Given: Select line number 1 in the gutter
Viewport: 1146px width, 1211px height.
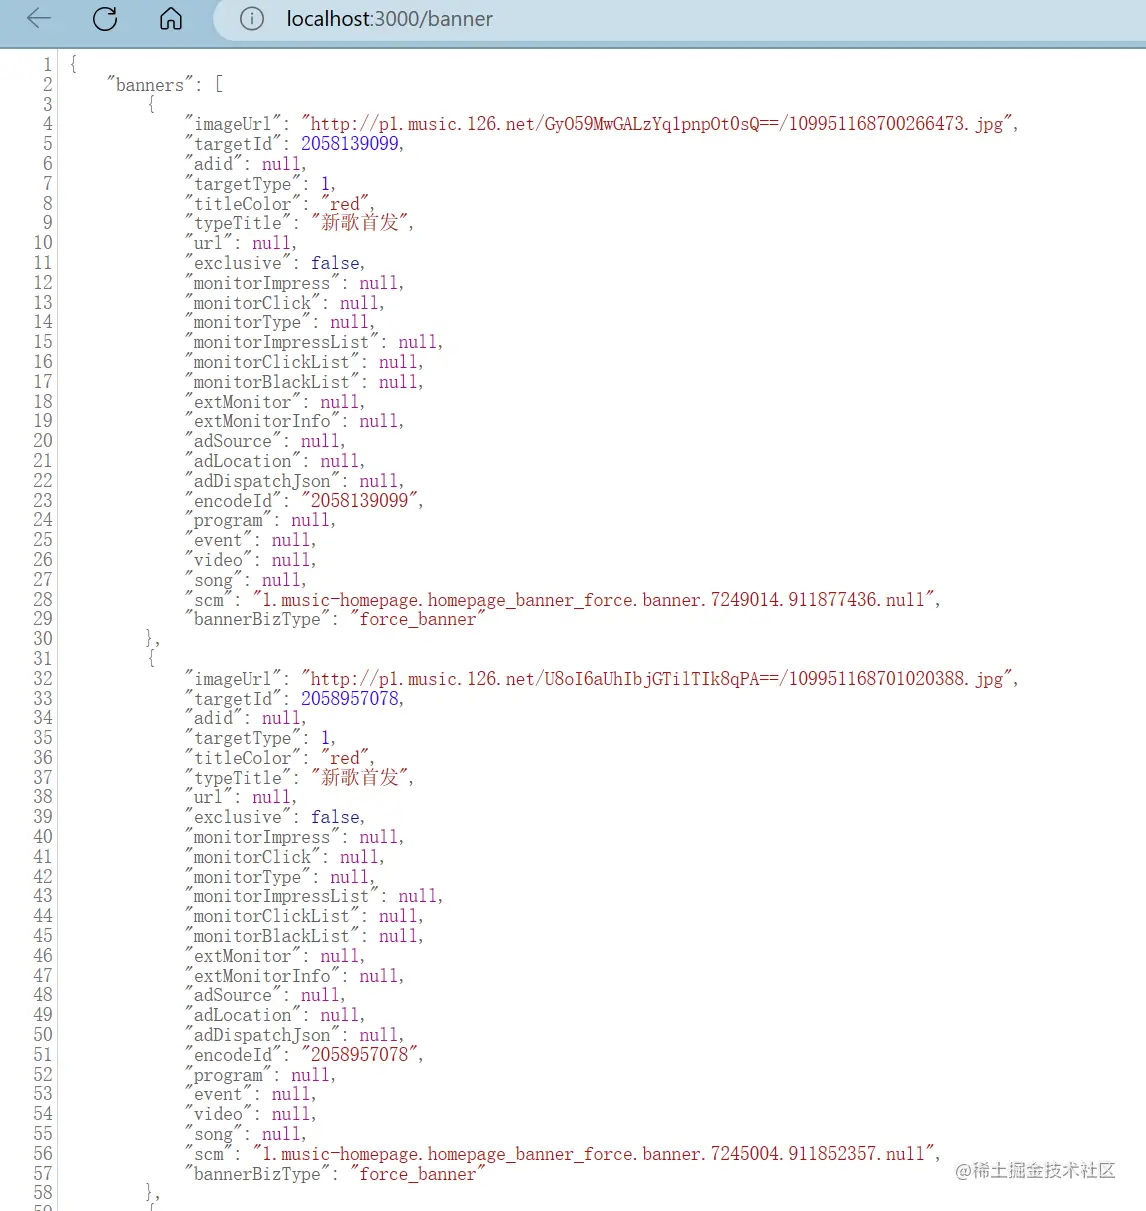Looking at the screenshot, I should pos(47,65).
